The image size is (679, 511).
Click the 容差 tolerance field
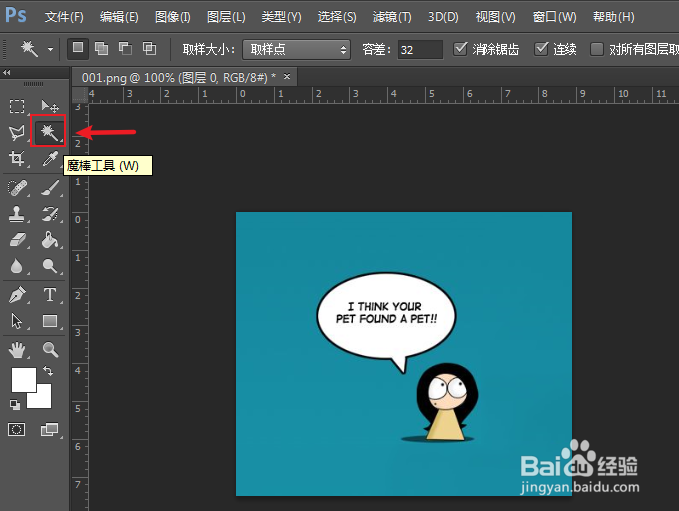(420, 49)
